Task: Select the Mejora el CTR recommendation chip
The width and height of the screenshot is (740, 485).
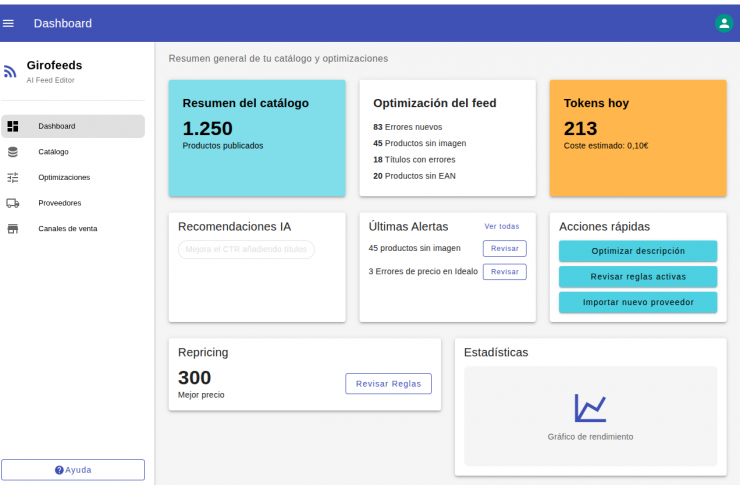Action: point(246,250)
